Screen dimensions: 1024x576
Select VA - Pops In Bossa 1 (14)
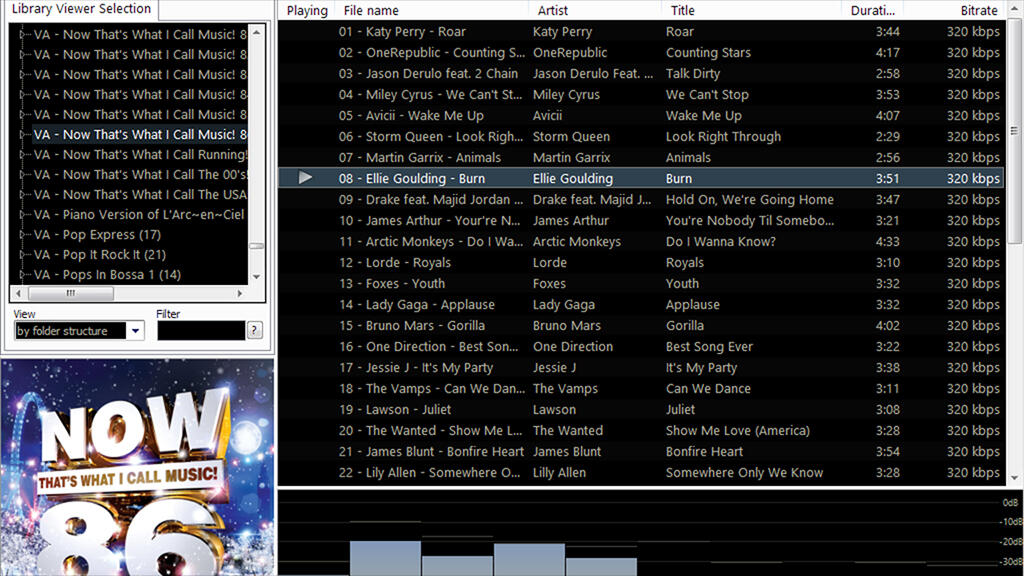click(x=107, y=275)
